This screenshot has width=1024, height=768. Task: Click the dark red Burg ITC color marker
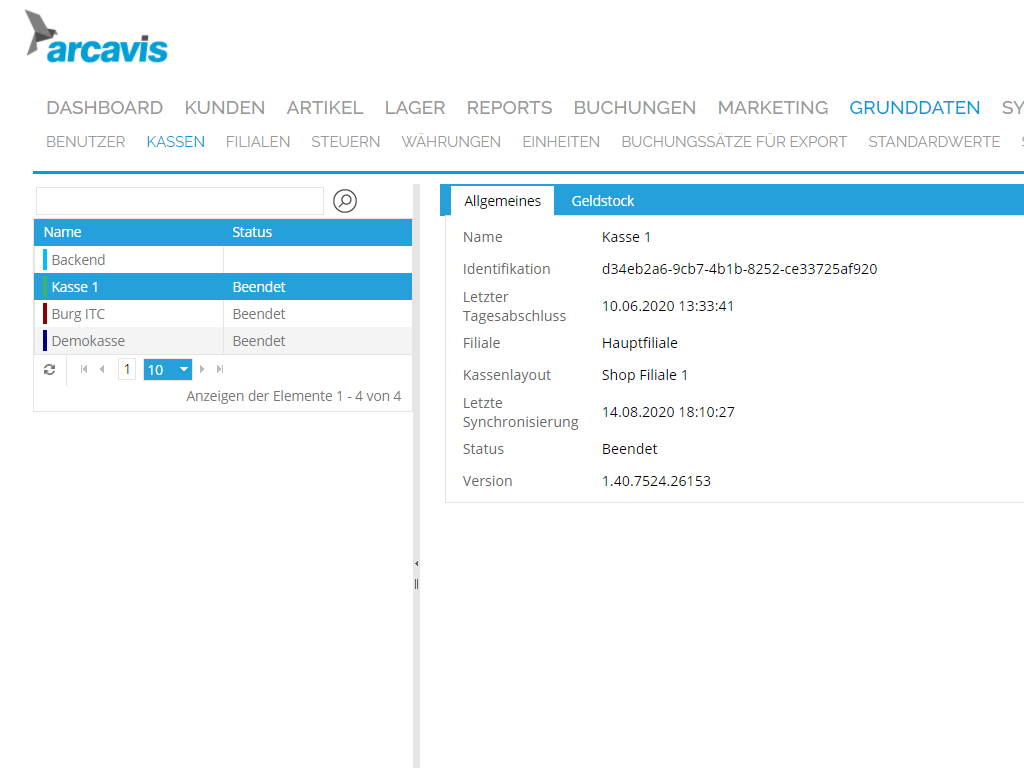pyautogui.click(x=45, y=314)
